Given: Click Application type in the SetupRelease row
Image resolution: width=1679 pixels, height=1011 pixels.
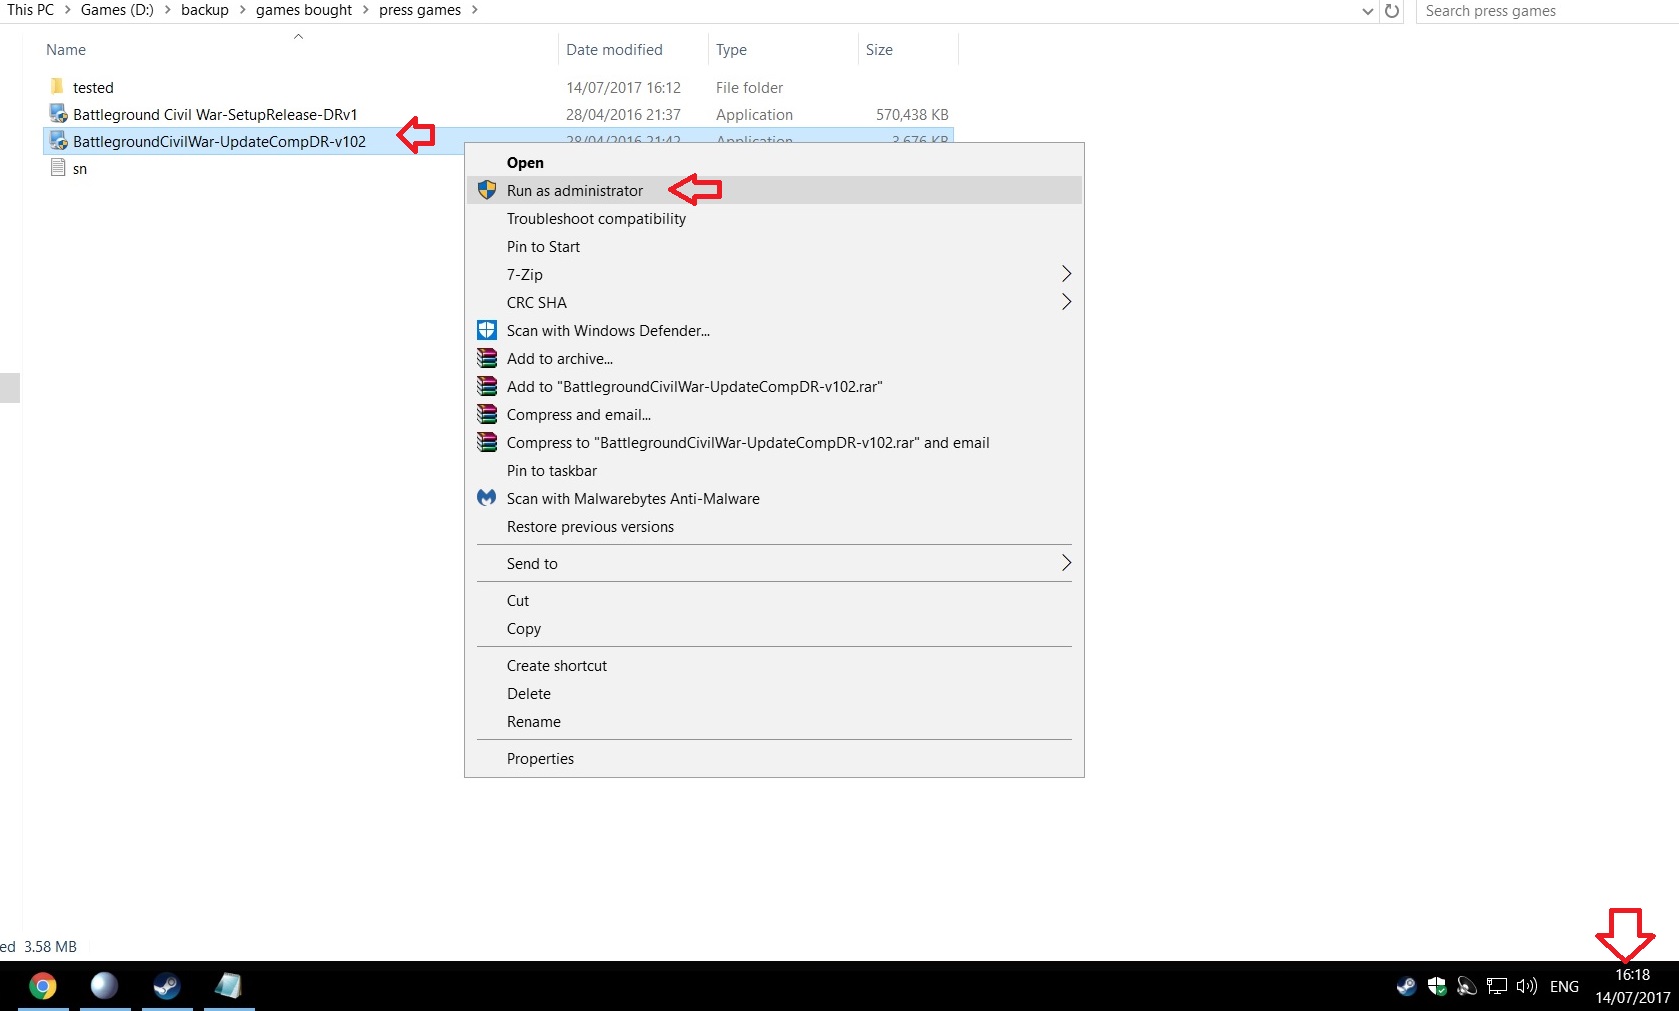Looking at the screenshot, I should point(754,115).
